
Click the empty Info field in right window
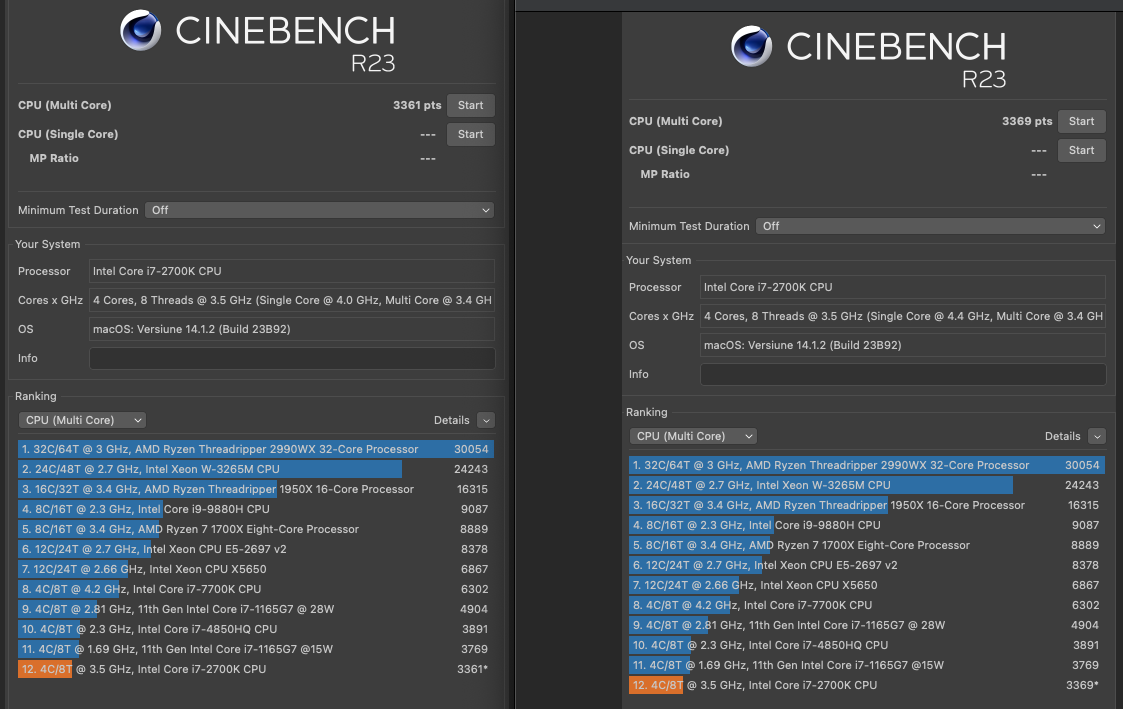[x=902, y=374]
